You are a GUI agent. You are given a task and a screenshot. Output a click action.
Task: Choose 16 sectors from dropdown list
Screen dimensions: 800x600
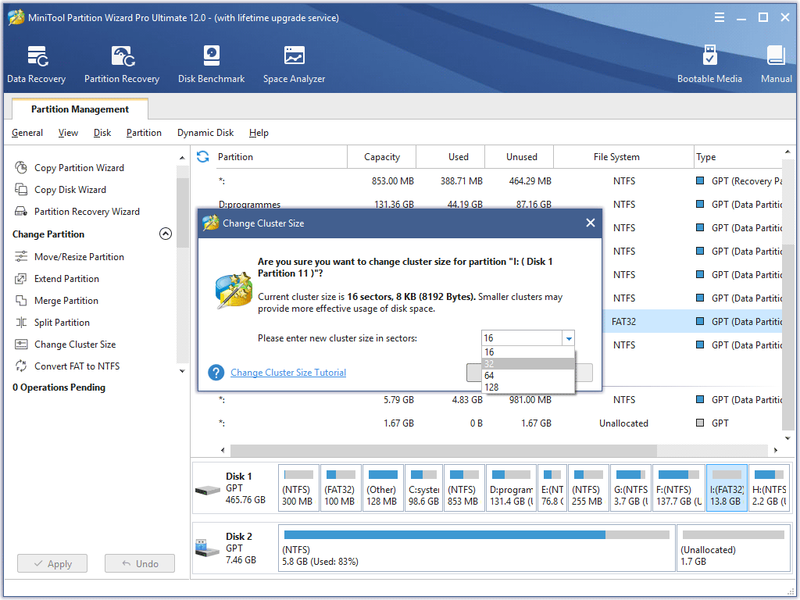click(x=528, y=352)
